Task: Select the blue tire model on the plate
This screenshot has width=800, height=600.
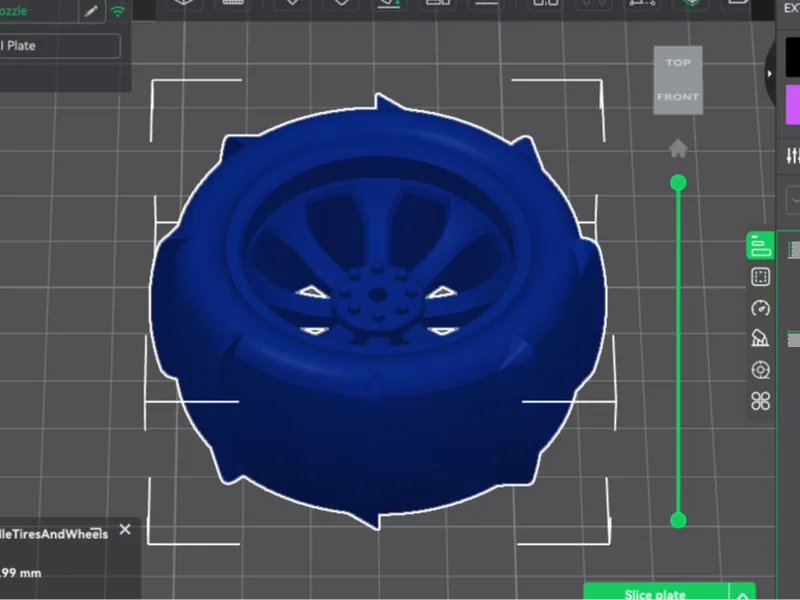Action: [x=378, y=311]
